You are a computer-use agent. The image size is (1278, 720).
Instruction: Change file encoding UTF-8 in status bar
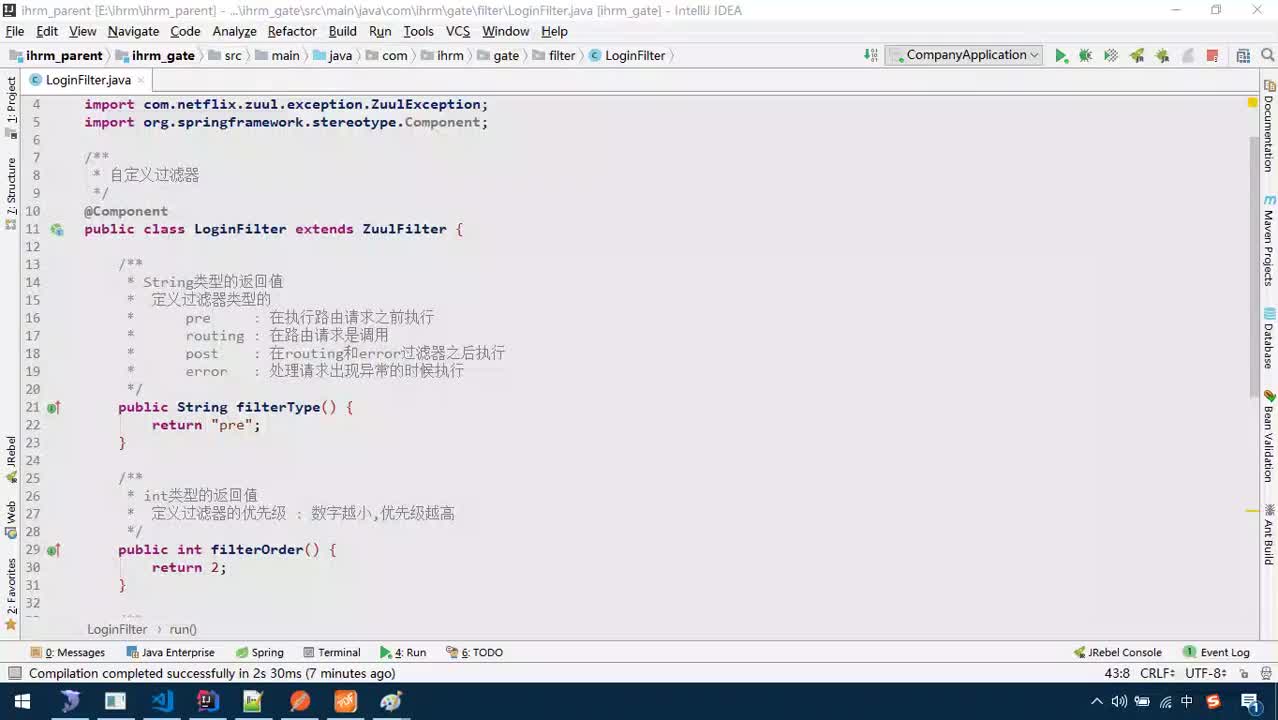(1206, 673)
